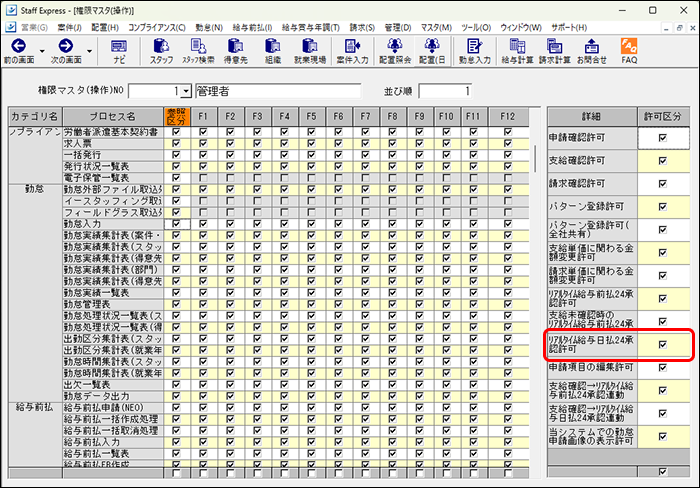Toggle the 申請項目の編集許可 checkbox
The width and height of the screenshot is (700, 488).
coord(662,368)
